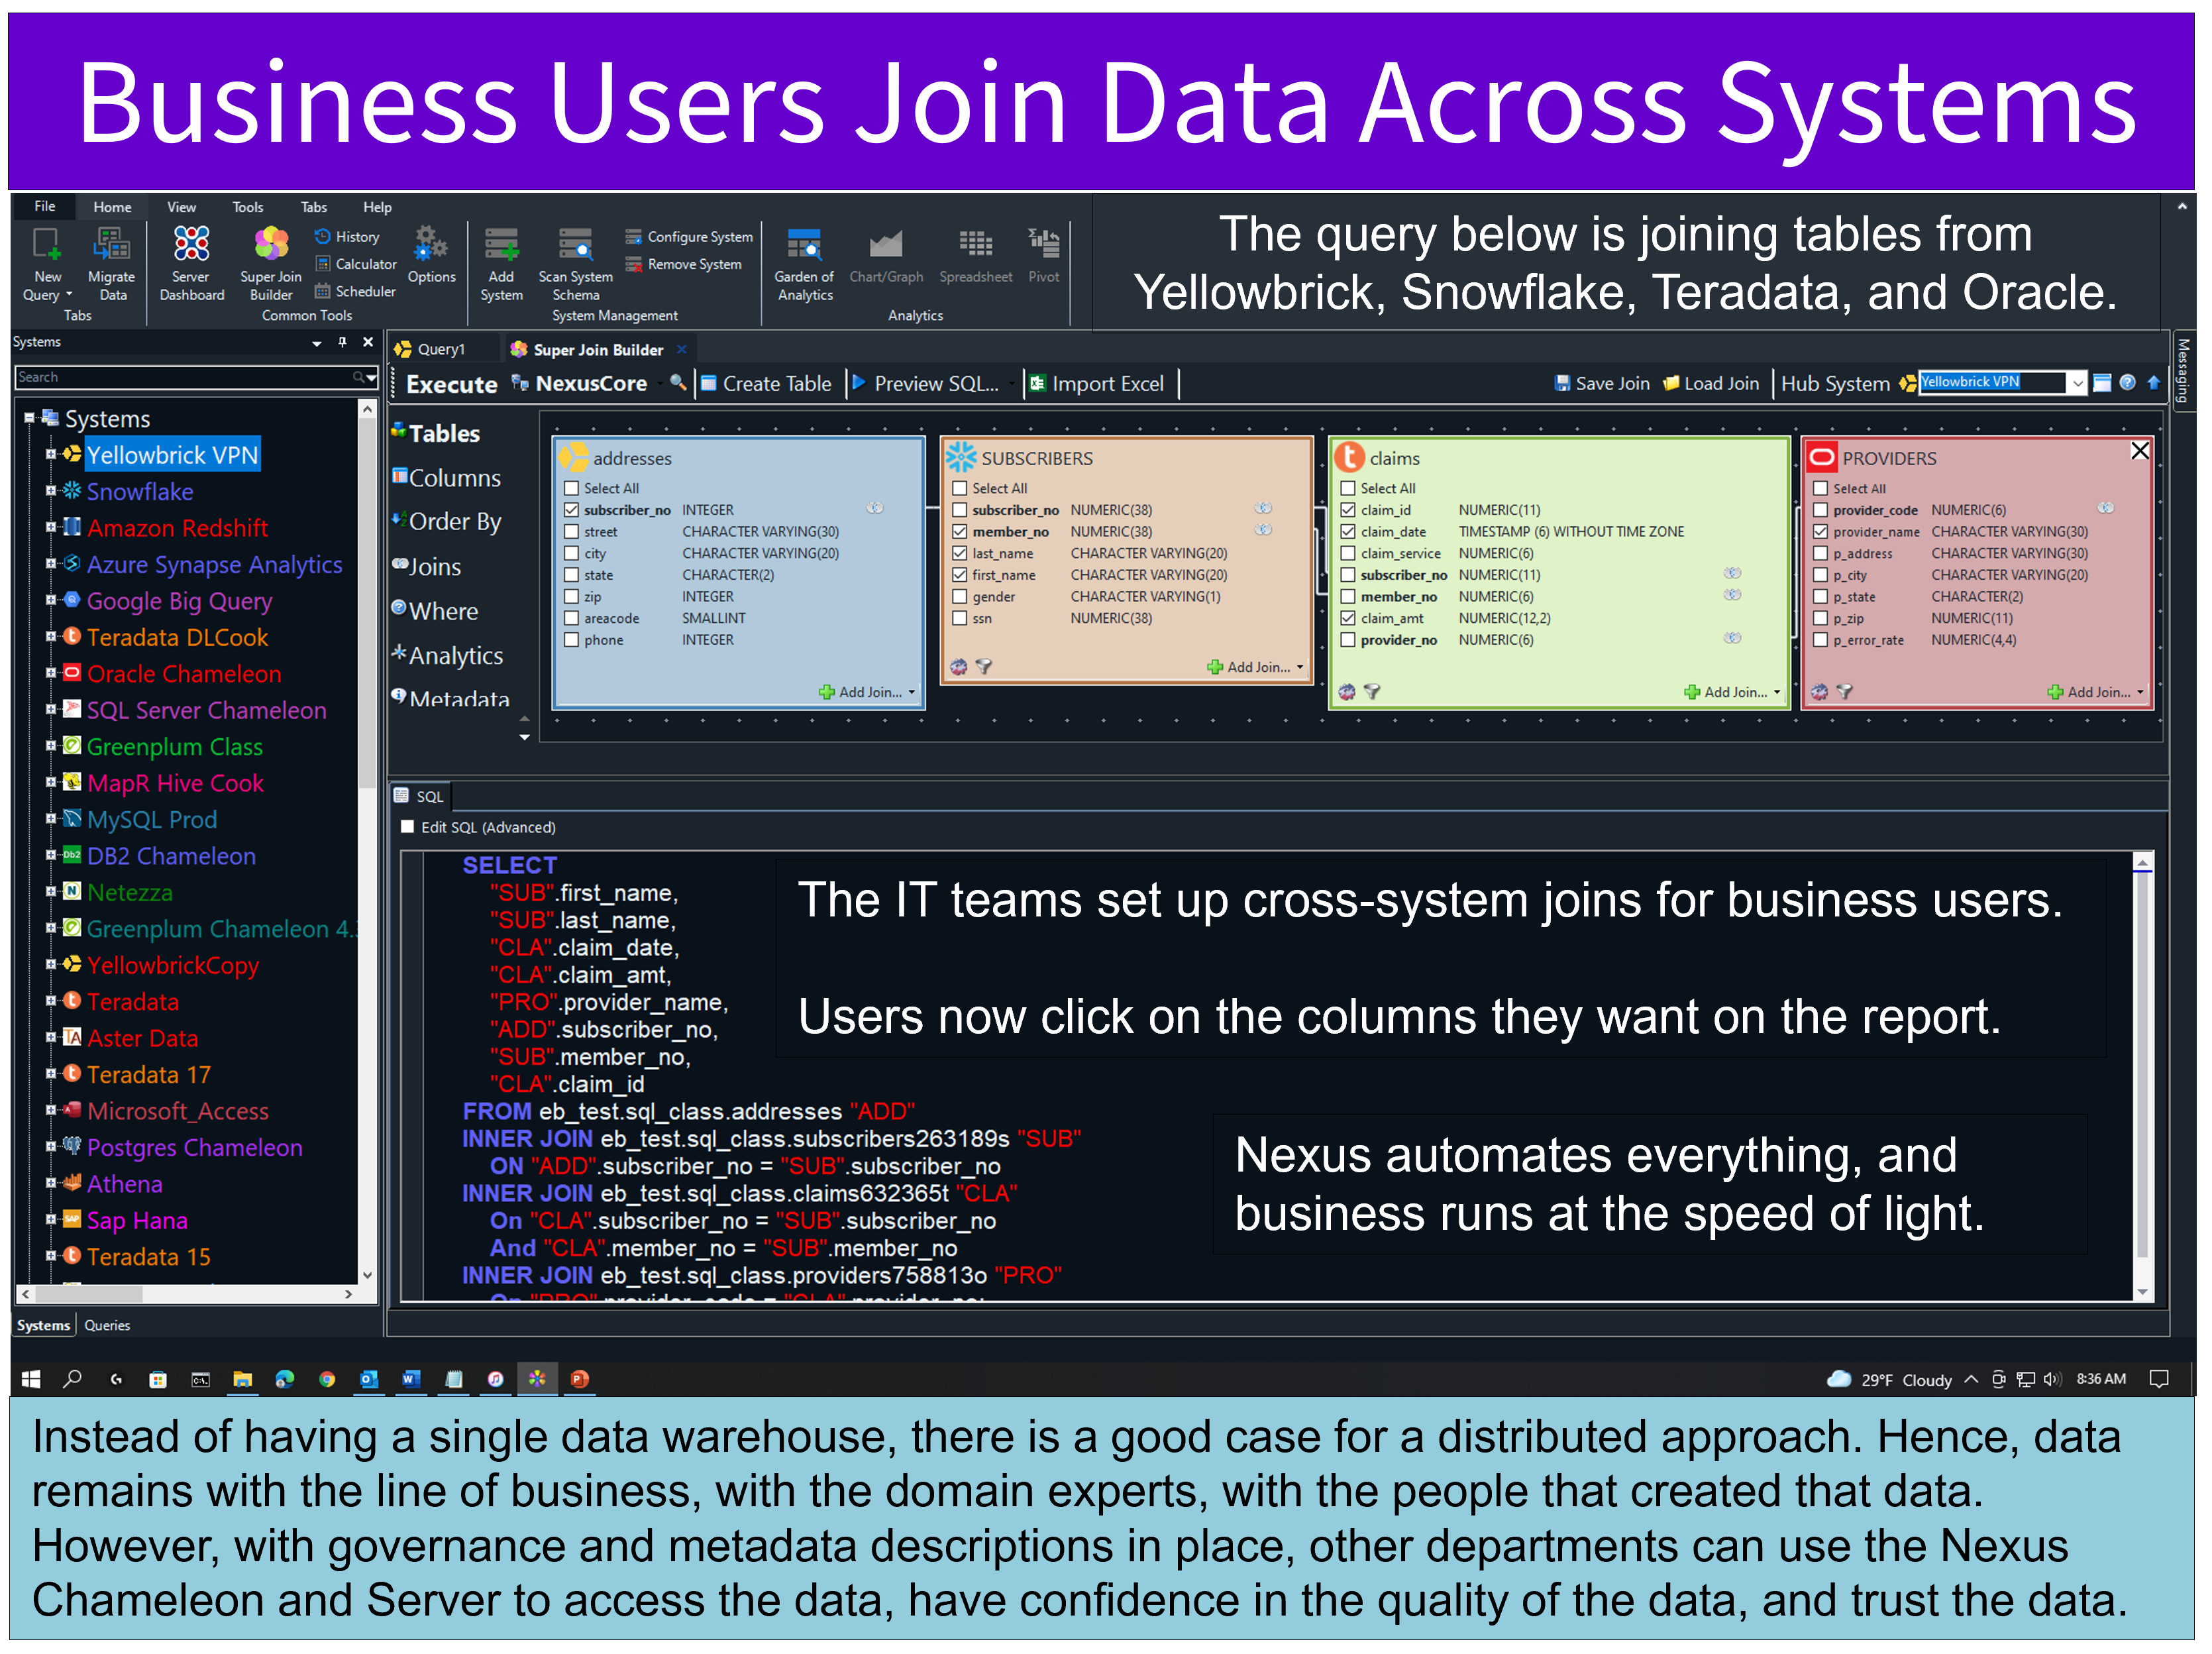Check the street column in addresses

(x=572, y=532)
